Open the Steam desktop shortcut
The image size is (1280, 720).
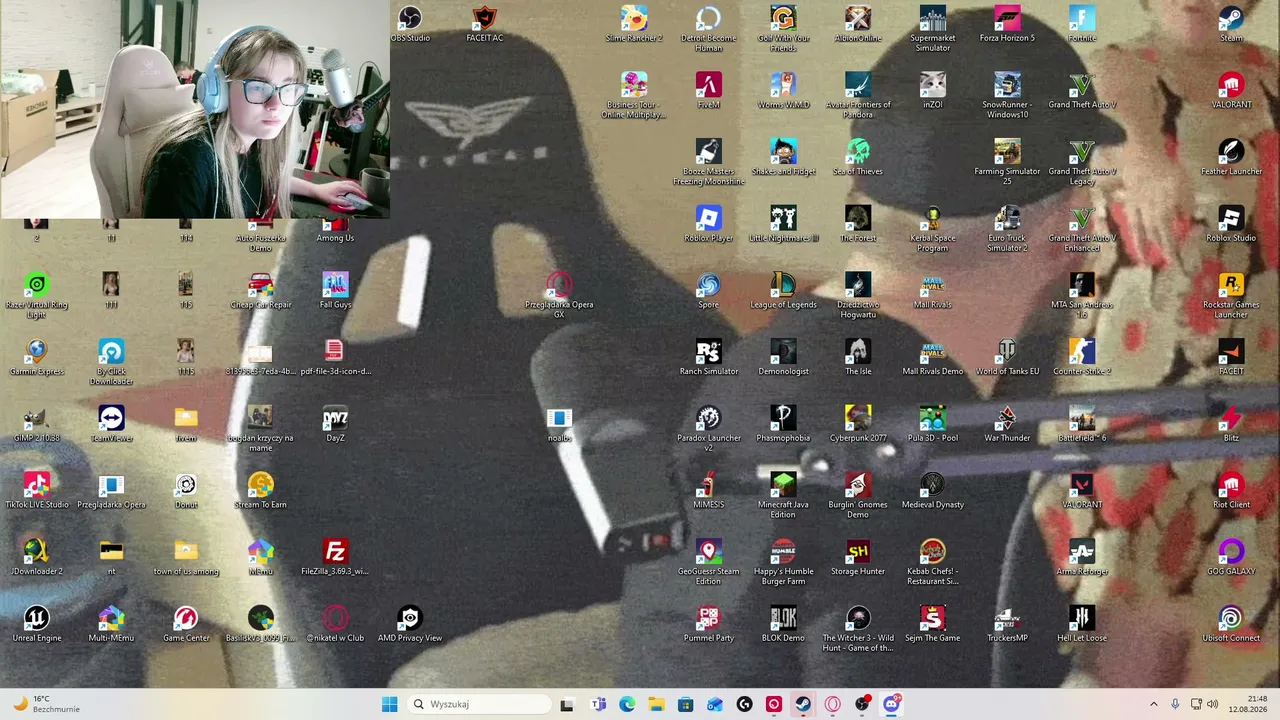tap(1231, 24)
